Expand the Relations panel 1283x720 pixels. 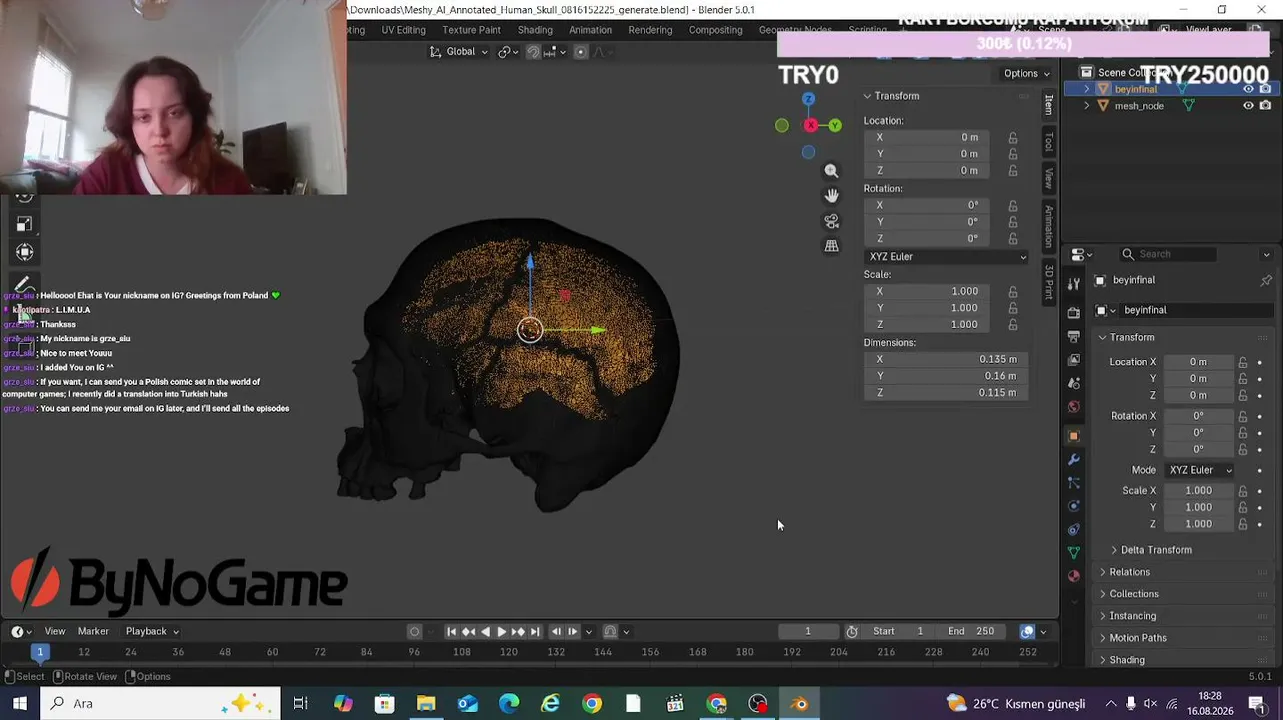(x=1129, y=572)
